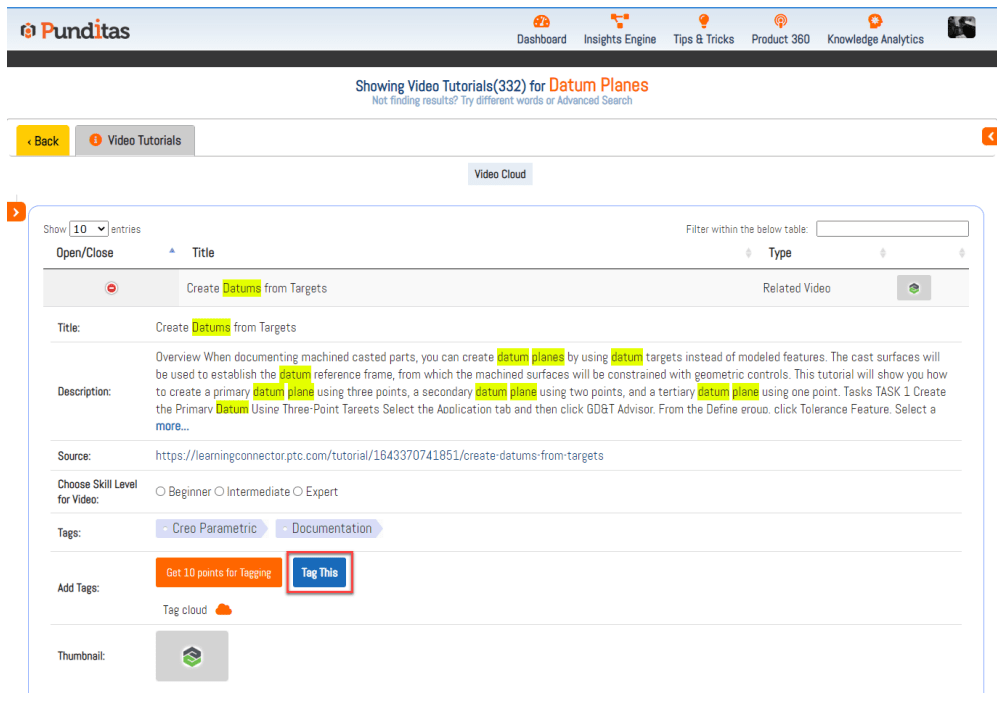
Task: Expand the left orange side panel arrow
Action: 16,212
